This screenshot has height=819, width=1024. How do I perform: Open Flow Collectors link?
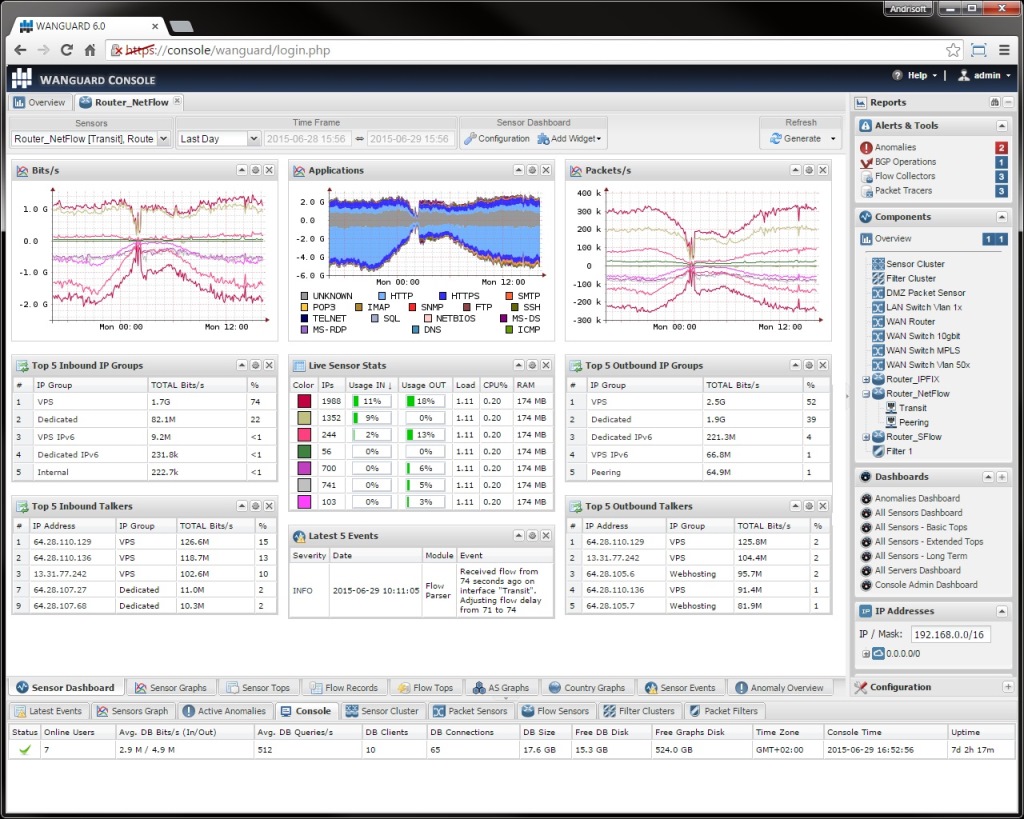tap(904, 176)
